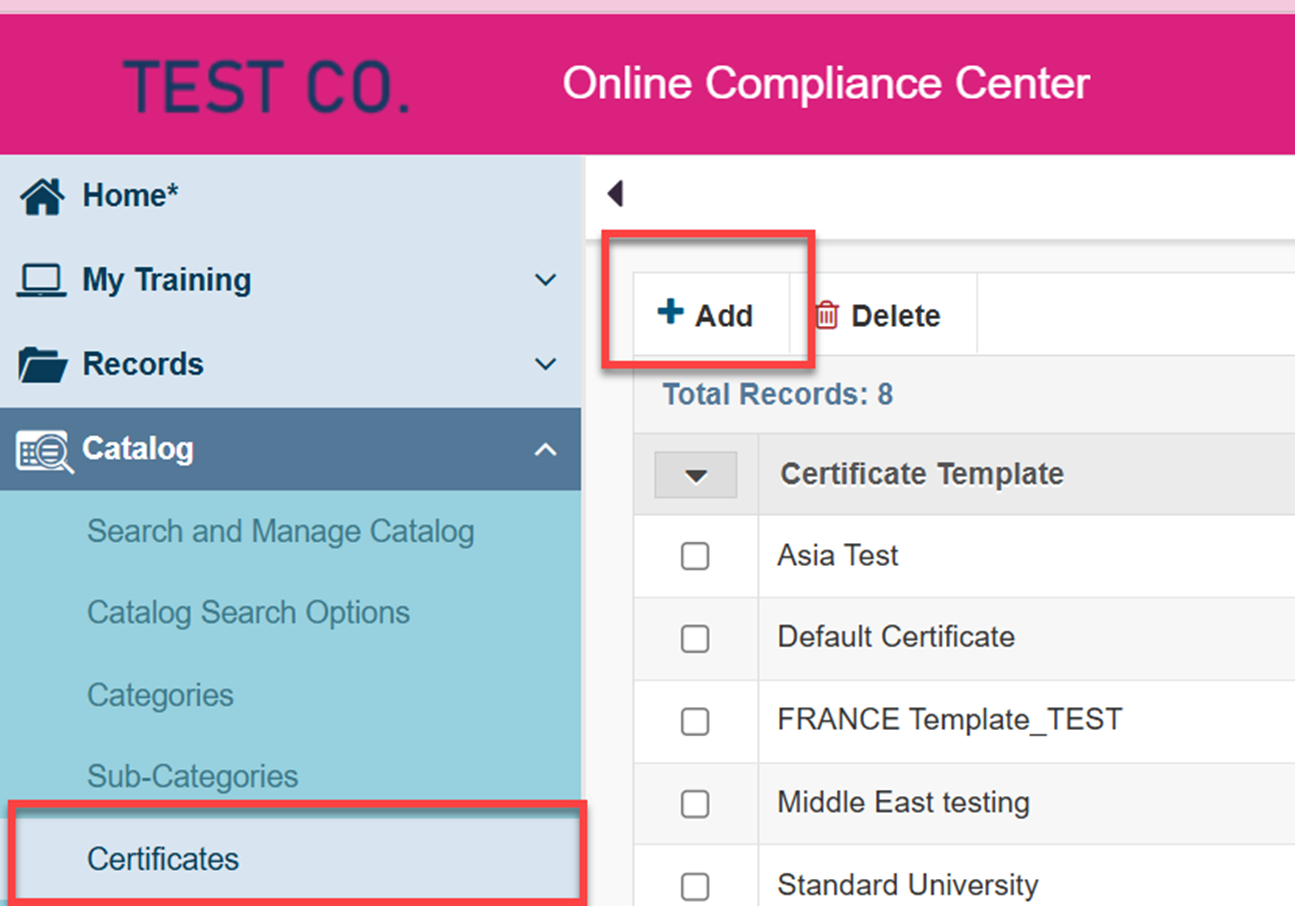Image resolution: width=1295 pixels, height=906 pixels.
Task: Expand the Records chevron
Action: coord(546,364)
